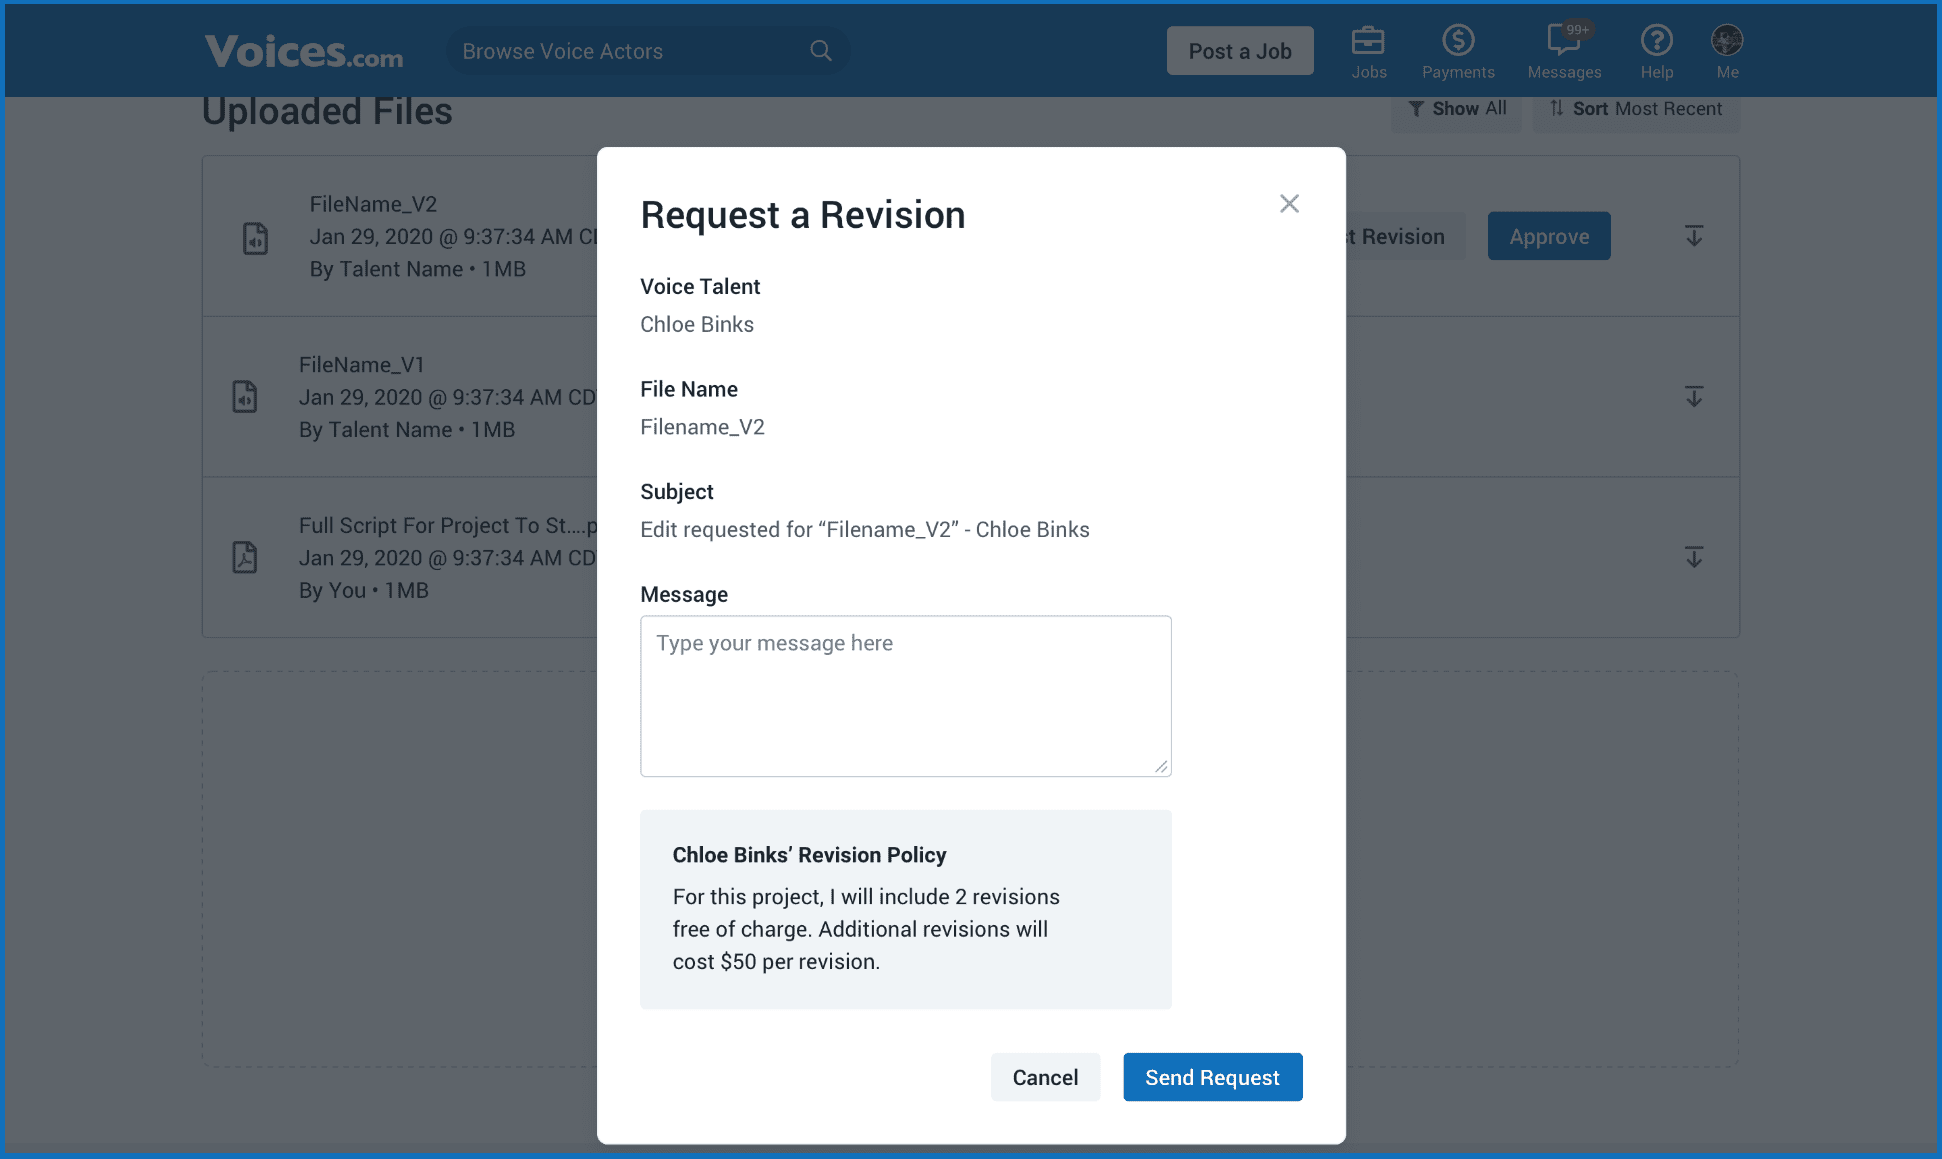Viewport: 1942px width, 1159px height.
Task: Open Messages with the 99+ badge
Action: (x=1562, y=42)
